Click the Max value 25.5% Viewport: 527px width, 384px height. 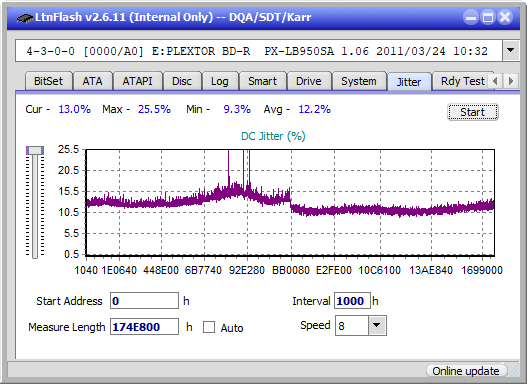(154, 109)
